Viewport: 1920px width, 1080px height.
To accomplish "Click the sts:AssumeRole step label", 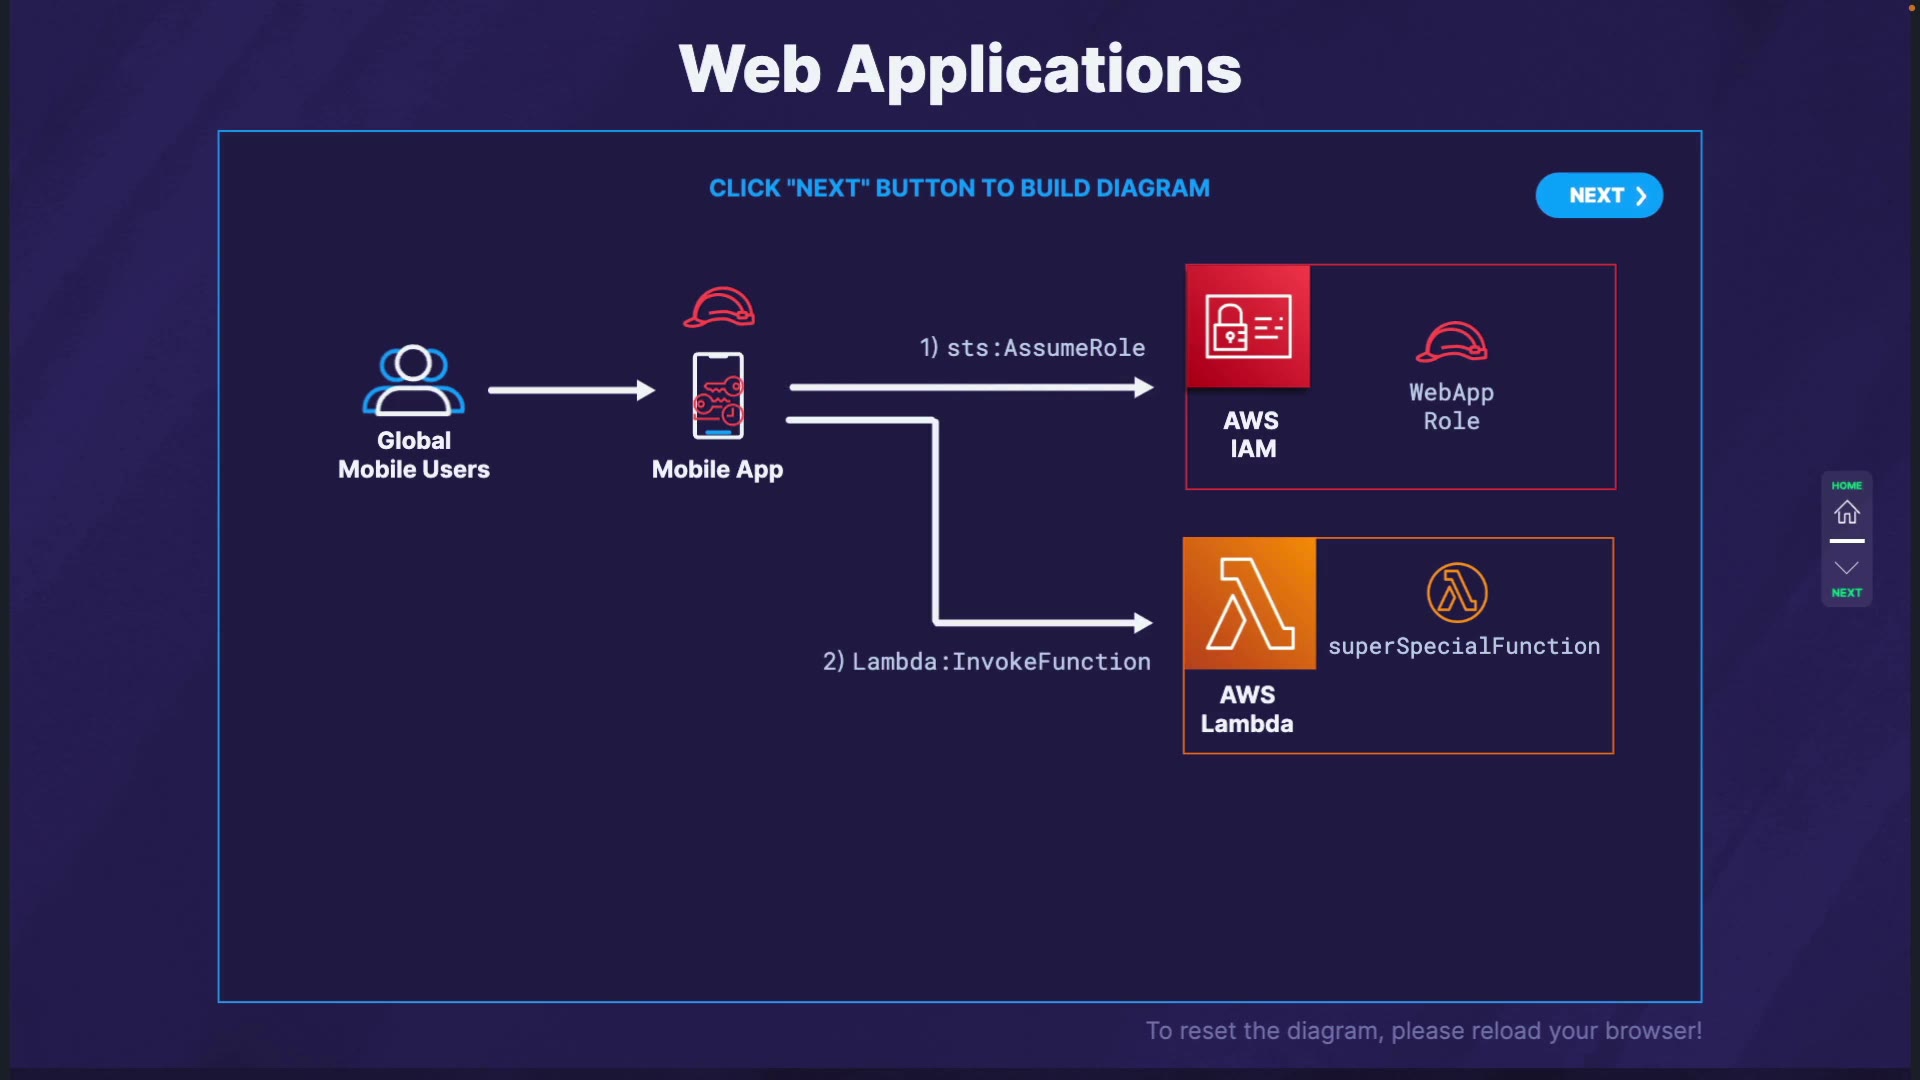I will click(1032, 348).
